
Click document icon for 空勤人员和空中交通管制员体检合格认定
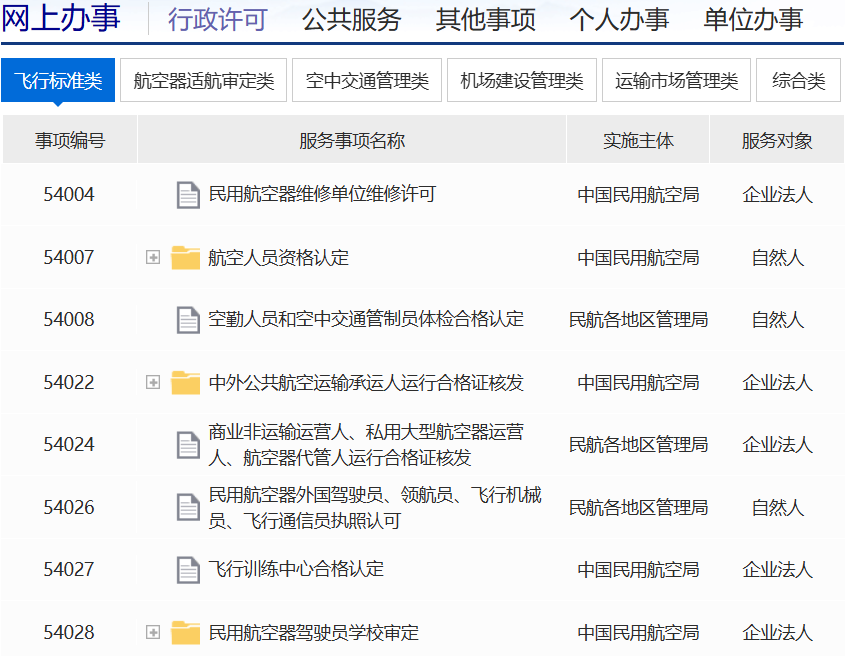point(188,320)
